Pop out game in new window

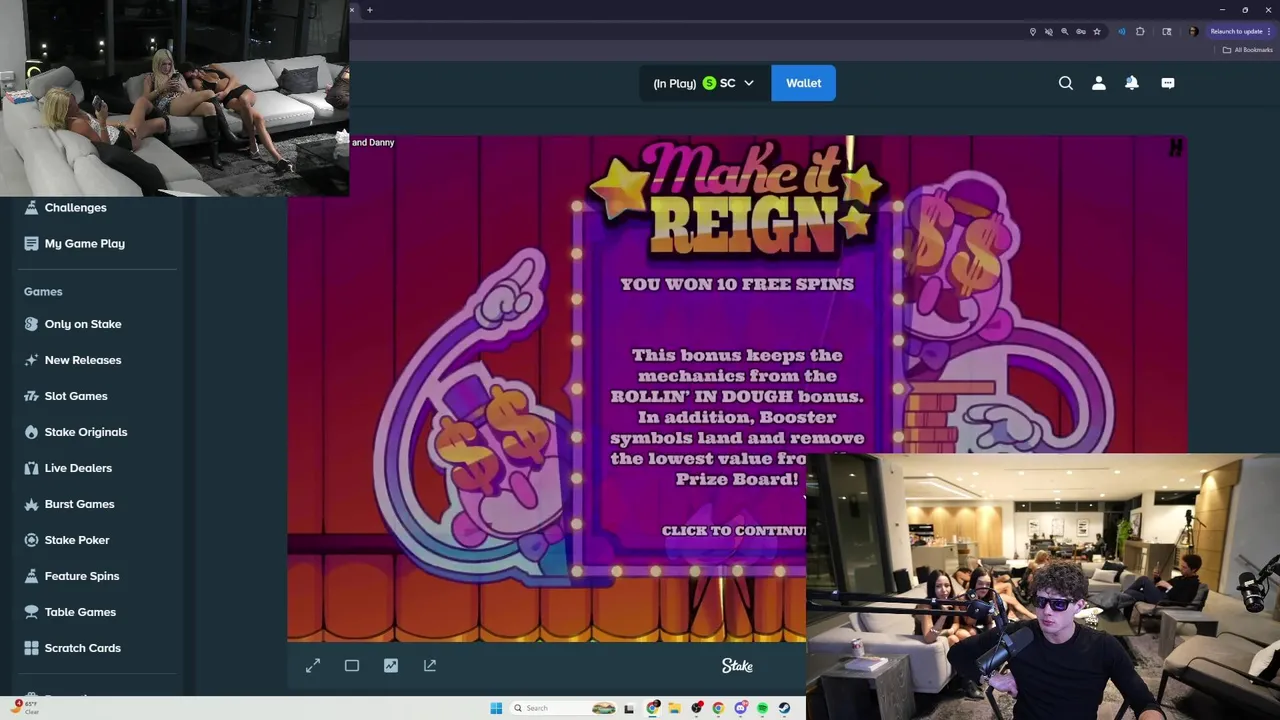[x=430, y=665]
